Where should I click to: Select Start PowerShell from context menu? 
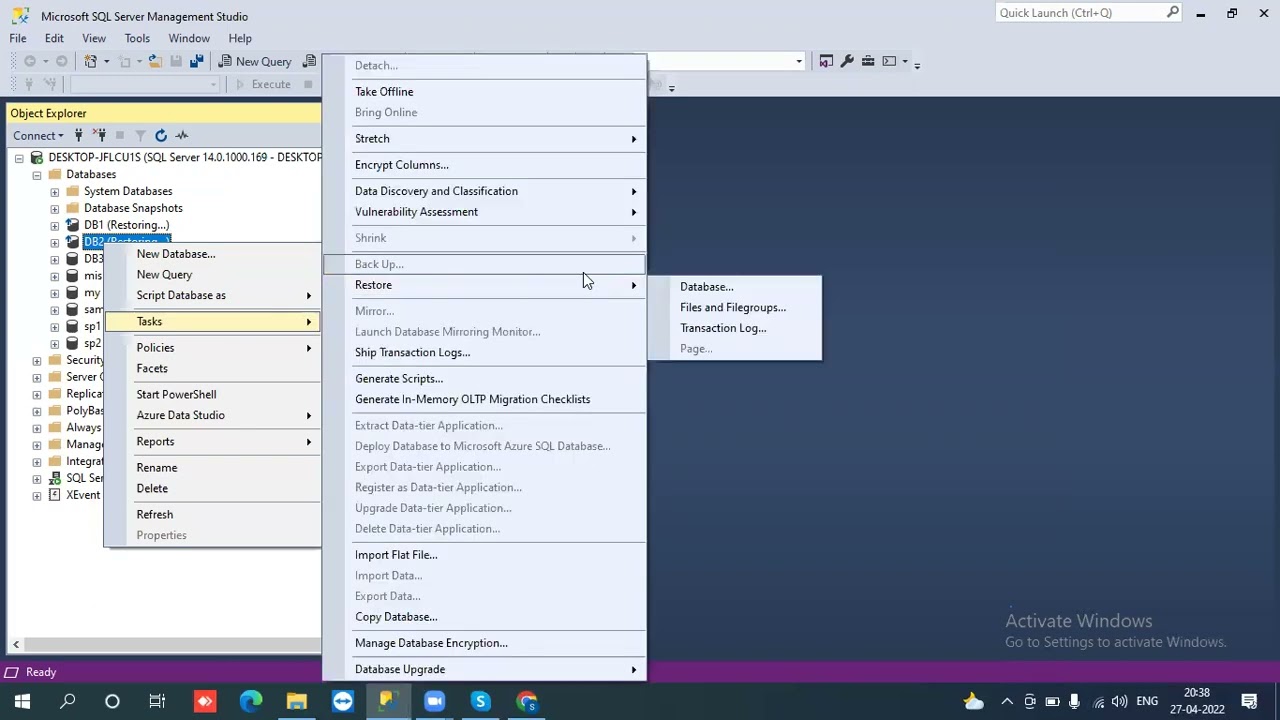click(x=212, y=395)
